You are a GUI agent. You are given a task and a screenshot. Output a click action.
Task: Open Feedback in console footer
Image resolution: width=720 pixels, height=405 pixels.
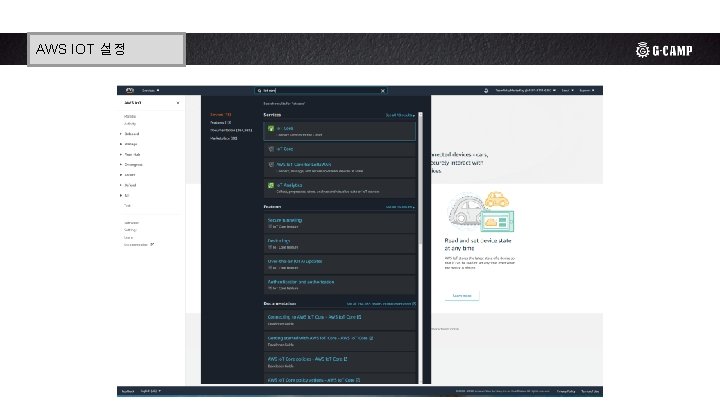128,391
